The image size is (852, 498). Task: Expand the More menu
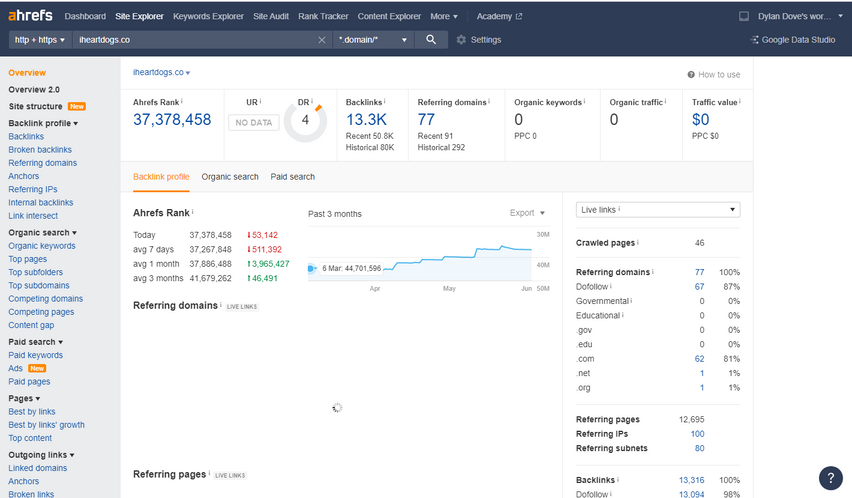pyautogui.click(x=444, y=16)
